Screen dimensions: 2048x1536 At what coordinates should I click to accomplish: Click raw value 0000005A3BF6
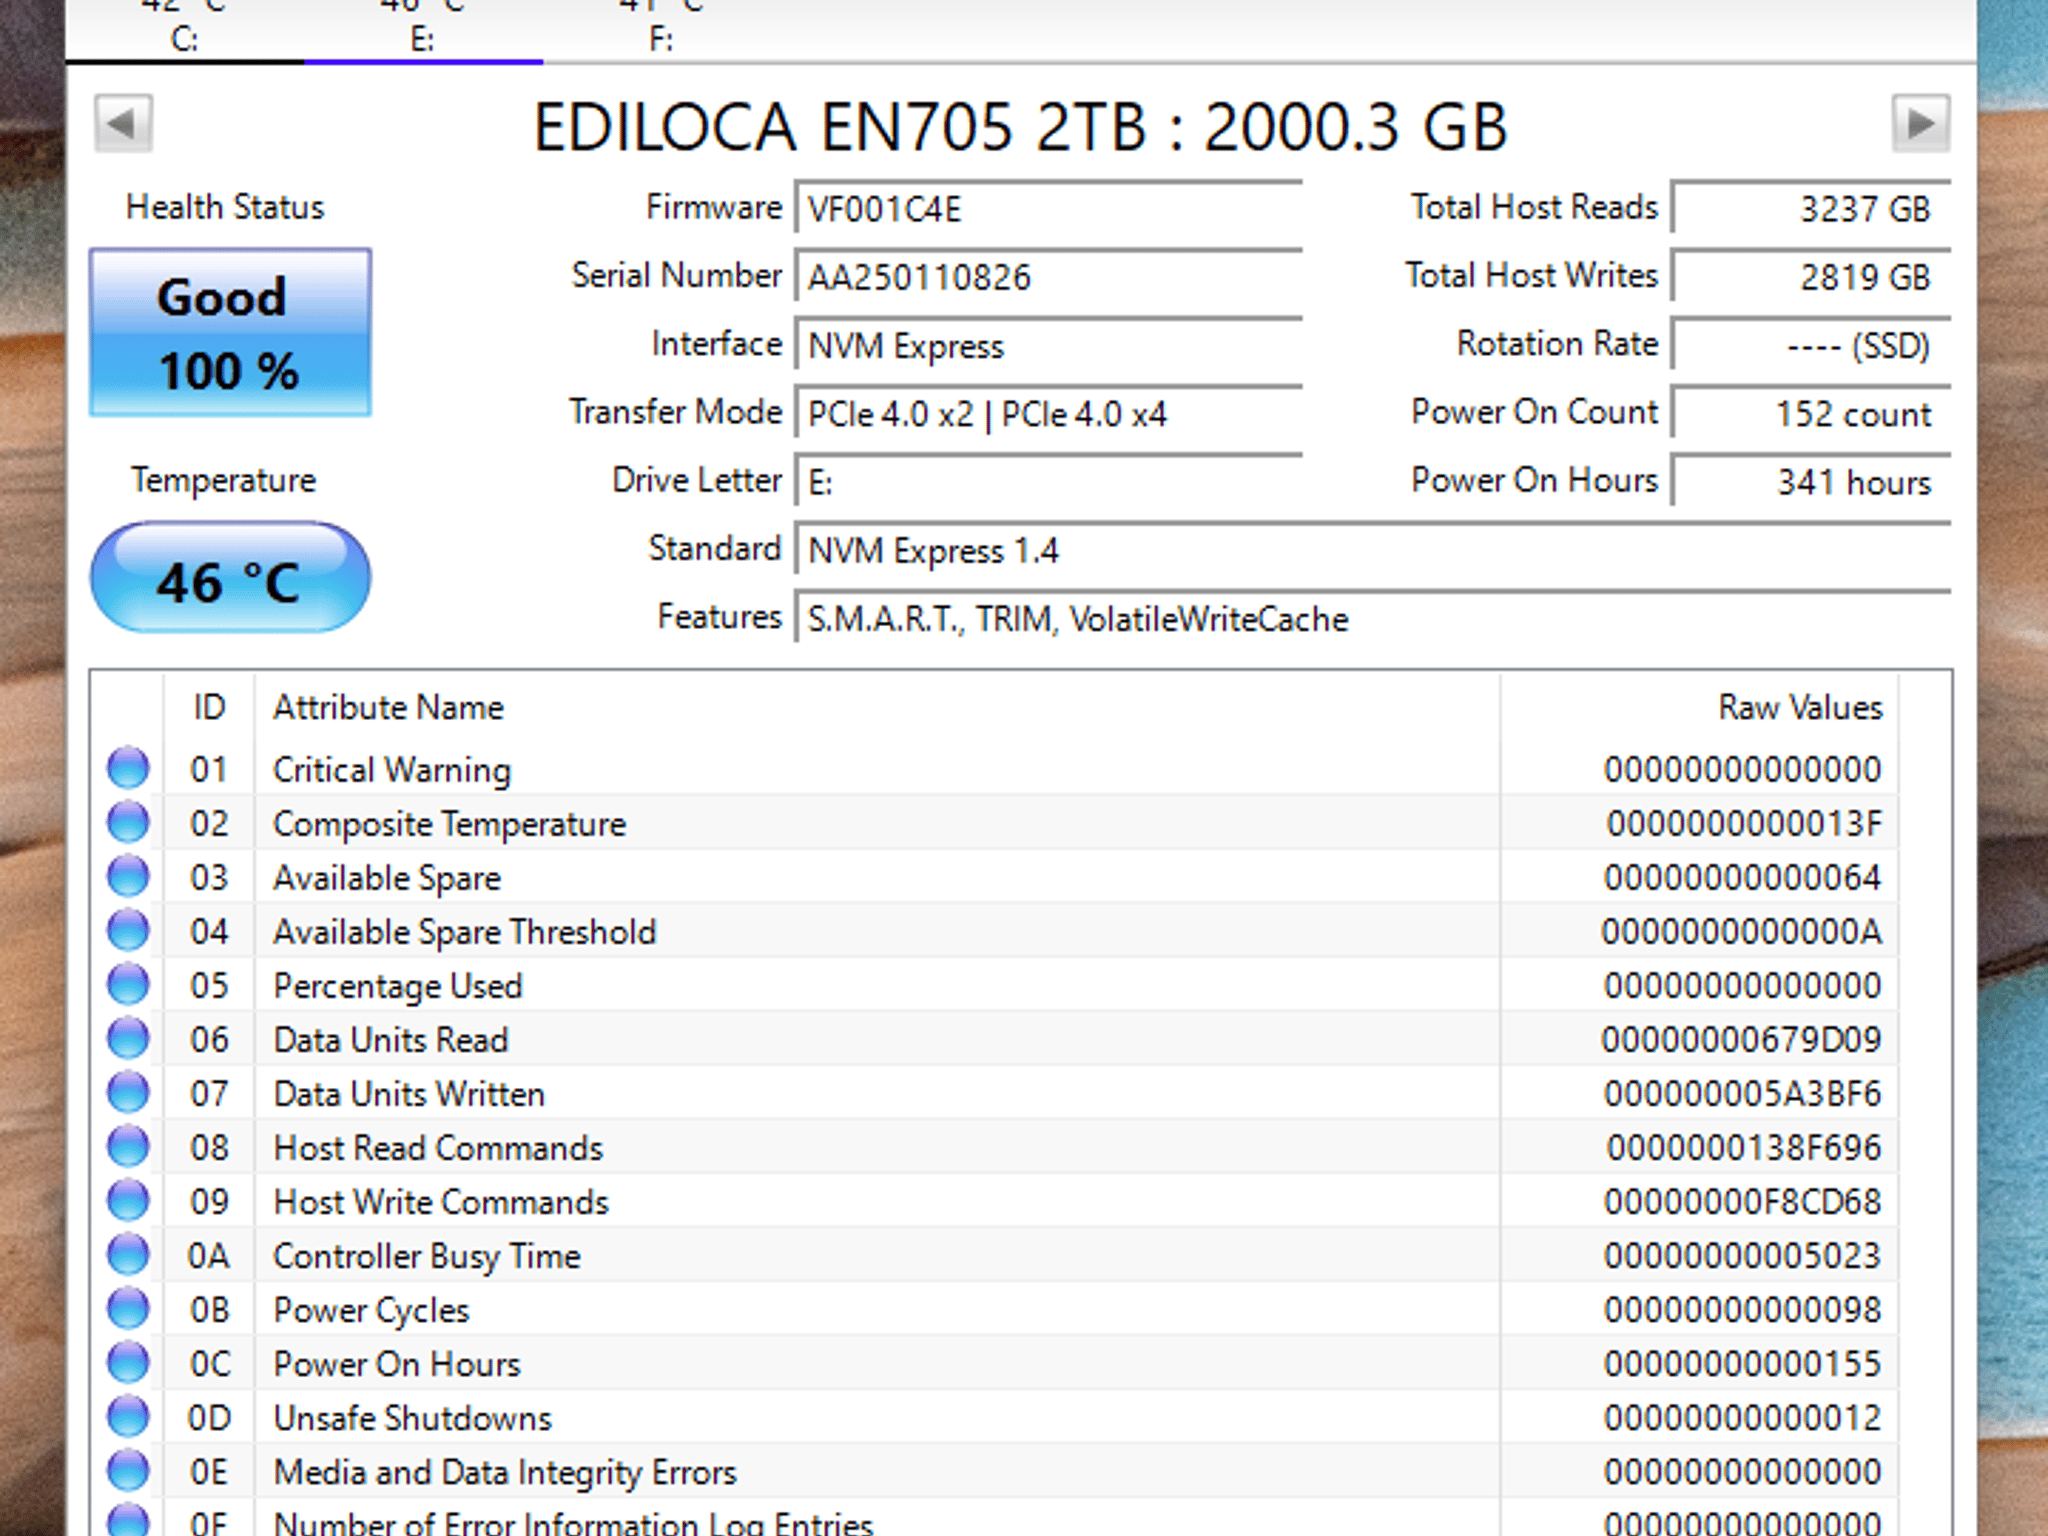[1743, 1093]
